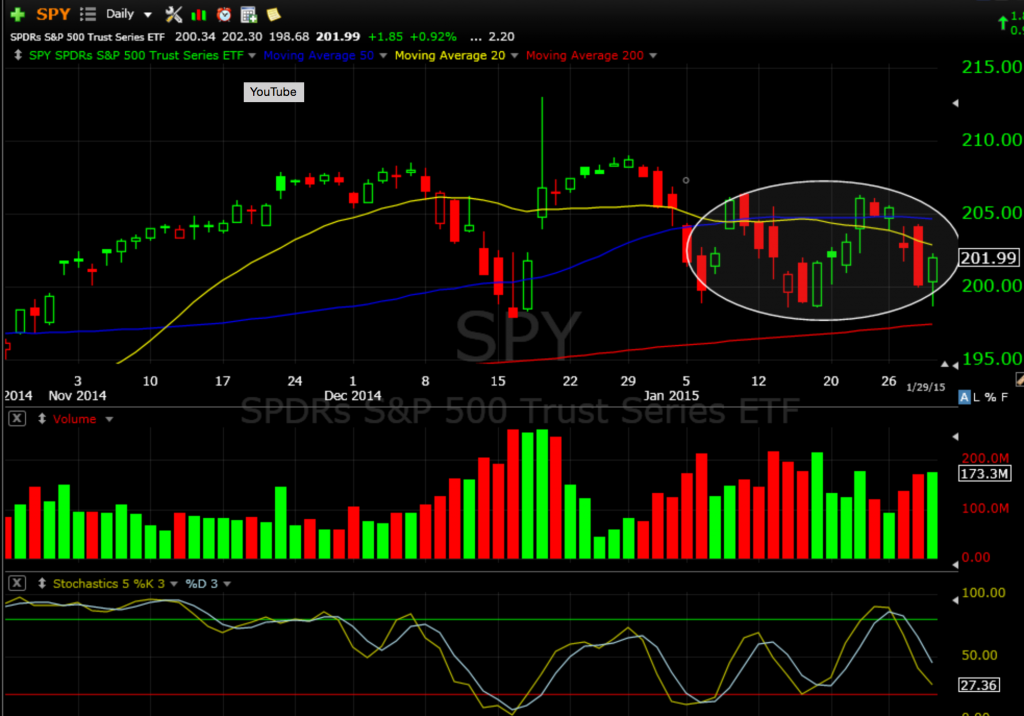Click the +0.92% change value
The height and width of the screenshot is (716, 1024).
click(433, 37)
